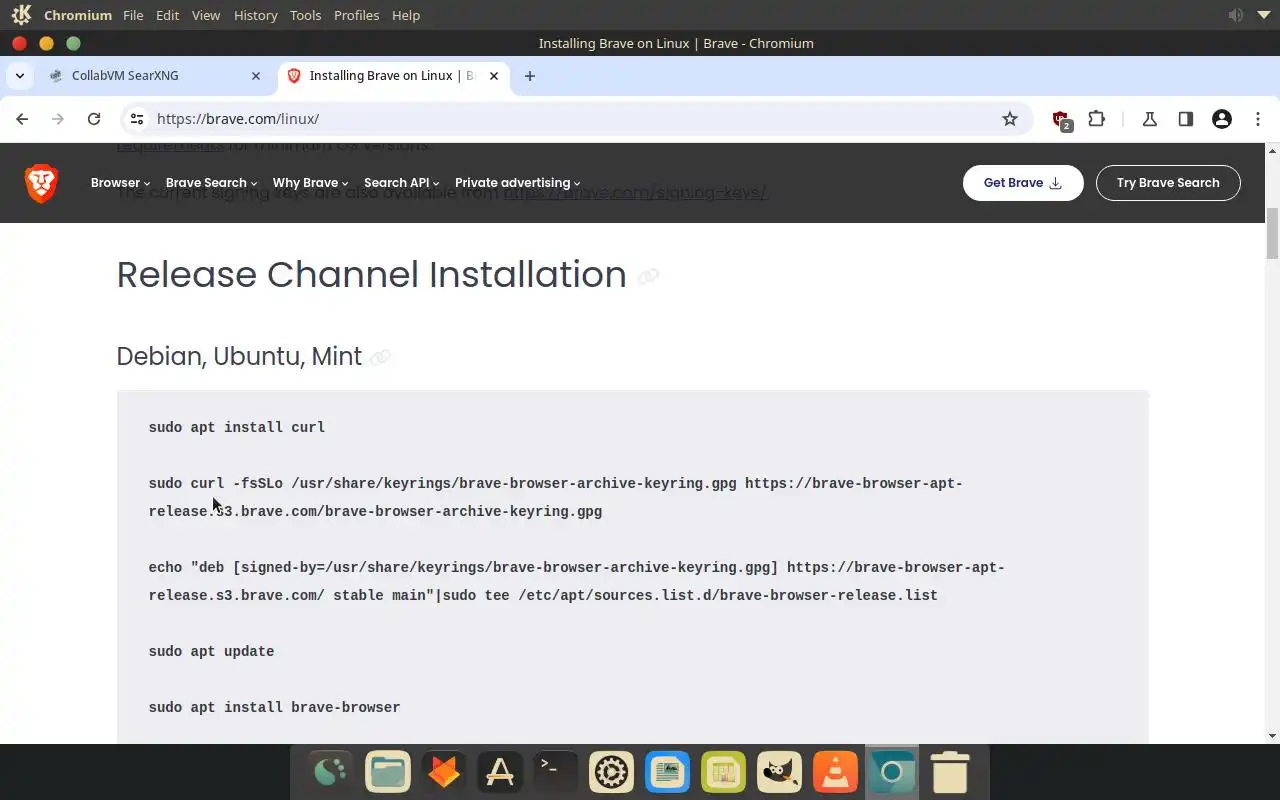The image size is (1280, 800).
Task: Open the uBlock extension icon with badge
Action: [x=1062, y=120]
